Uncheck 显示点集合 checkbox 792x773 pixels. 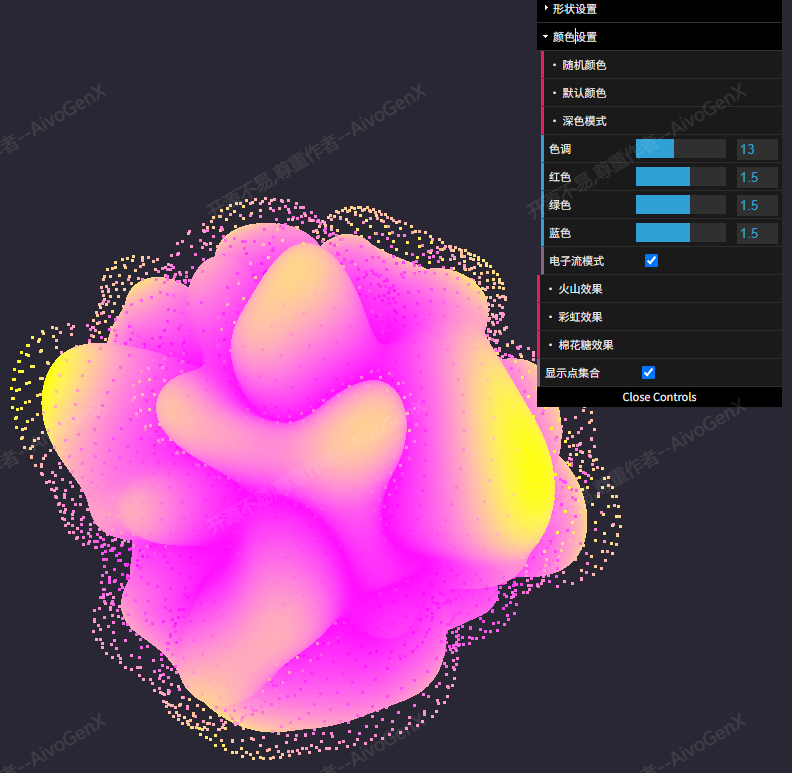pos(648,373)
